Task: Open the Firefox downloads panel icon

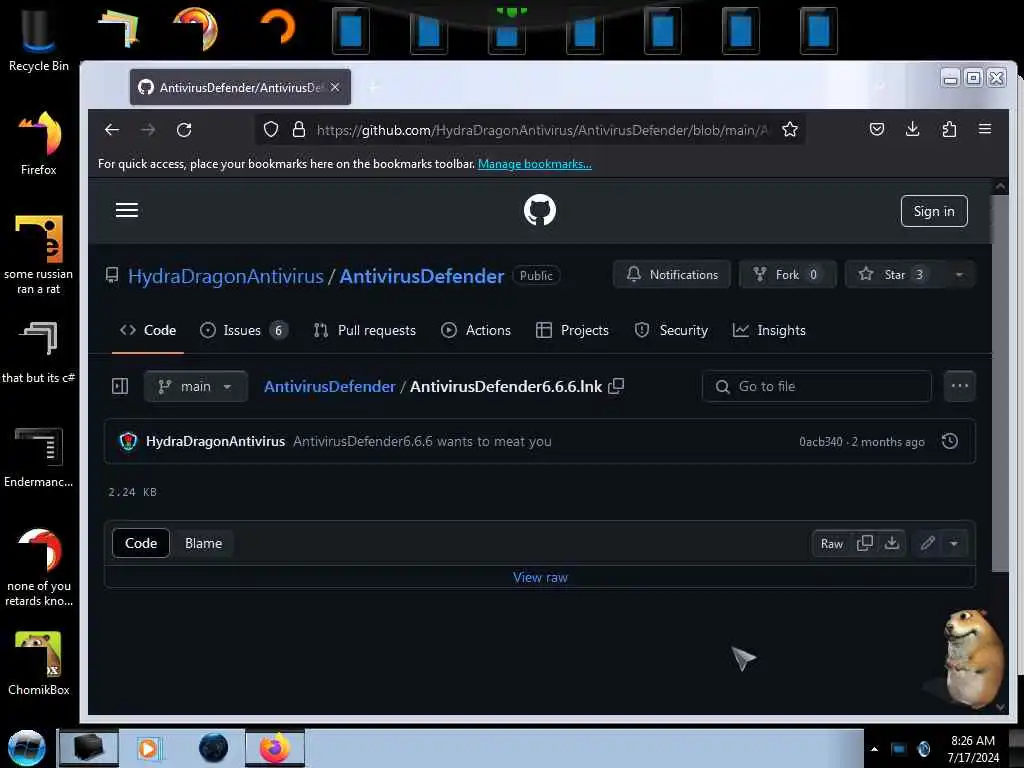Action: (913, 129)
